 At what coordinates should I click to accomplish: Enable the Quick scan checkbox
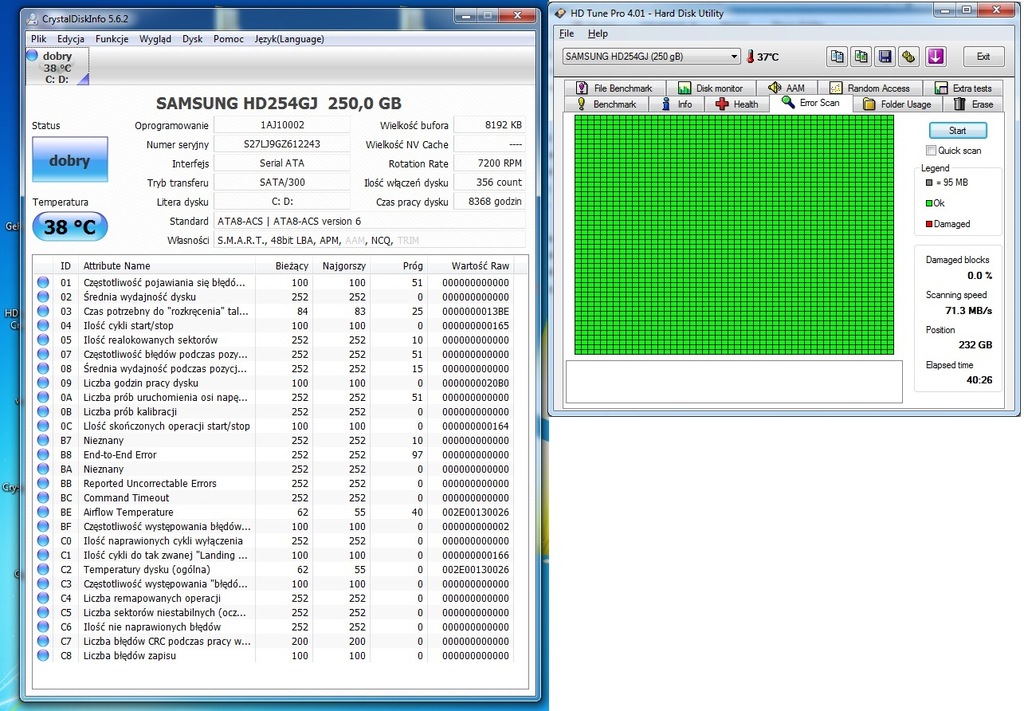931,151
